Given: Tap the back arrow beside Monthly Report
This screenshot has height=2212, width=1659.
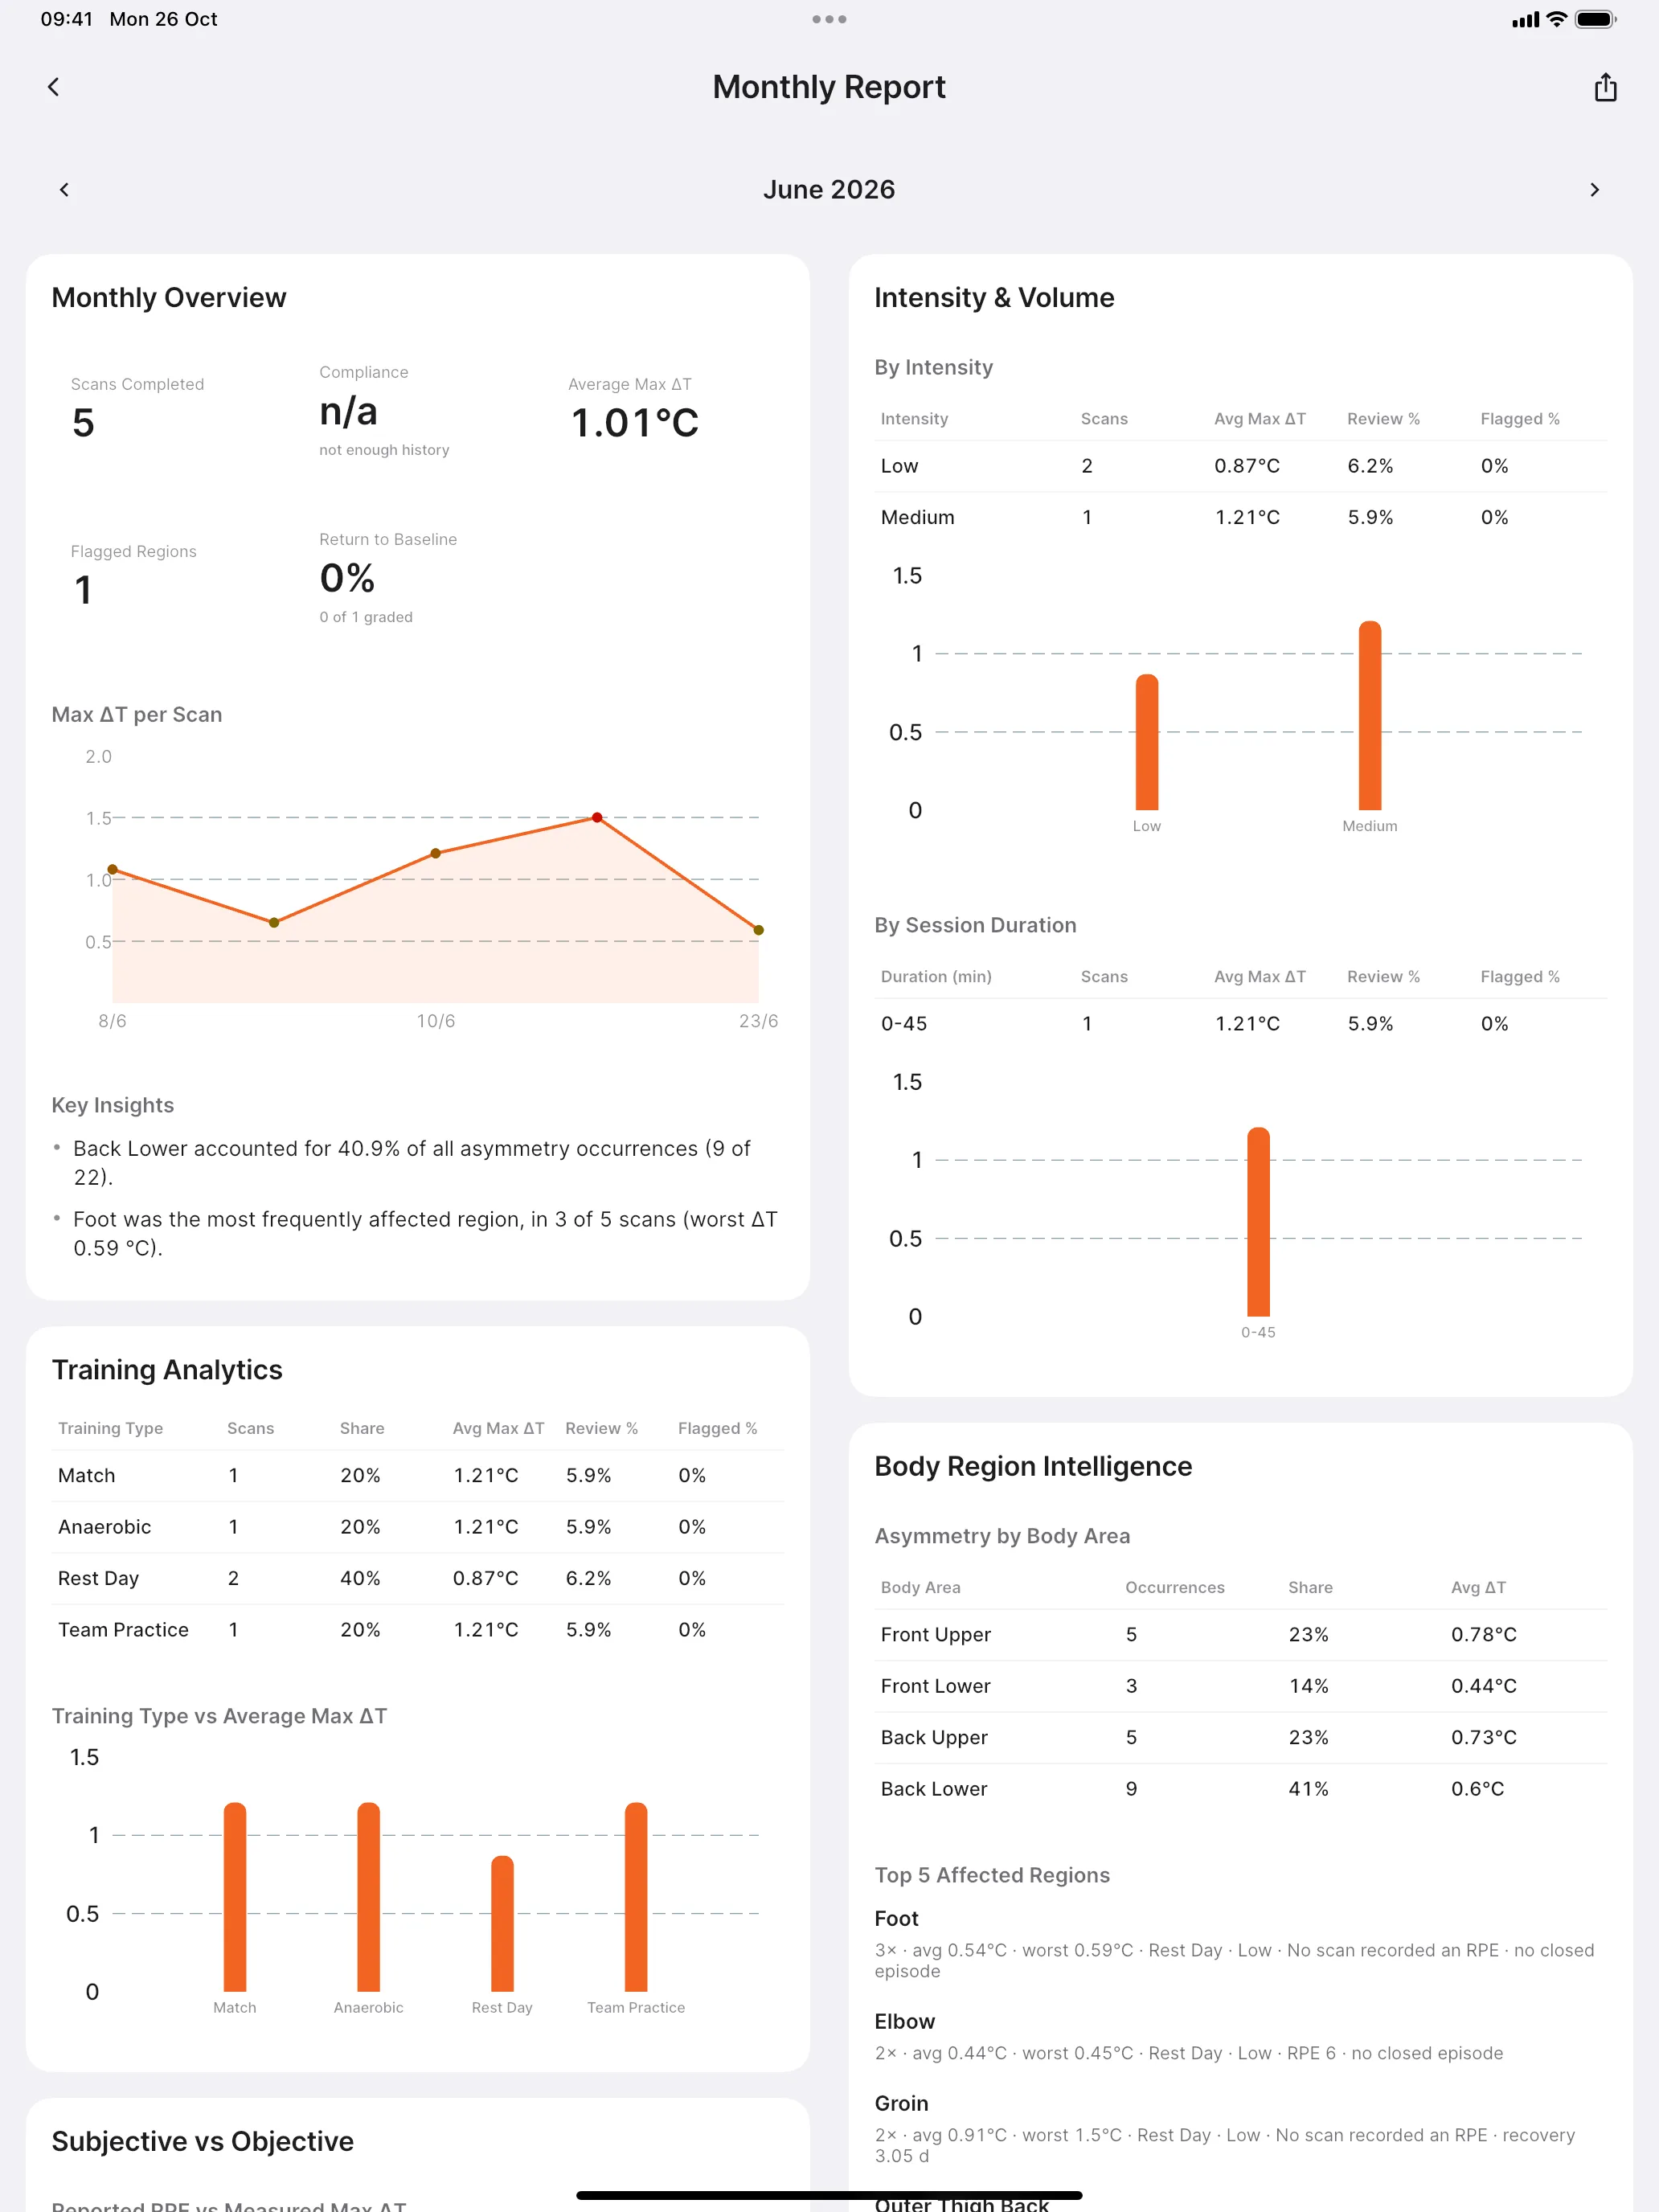Looking at the screenshot, I should (x=54, y=87).
